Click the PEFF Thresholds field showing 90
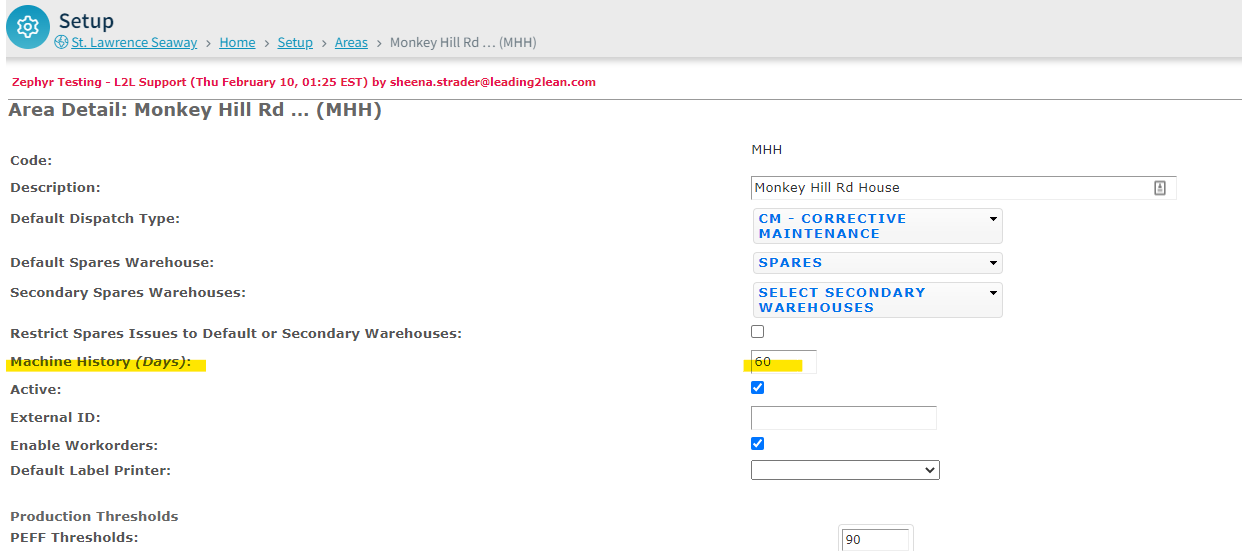 coord(875,540)
